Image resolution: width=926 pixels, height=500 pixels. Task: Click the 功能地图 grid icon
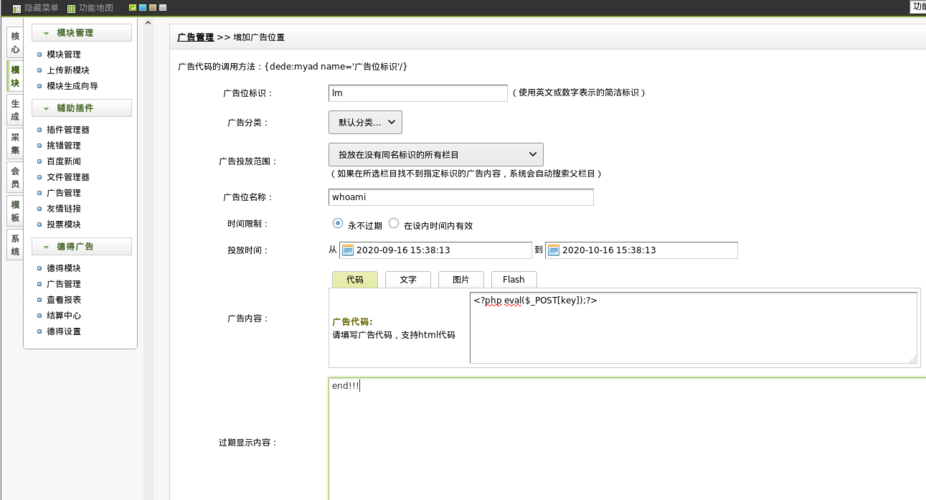(71, 8)
